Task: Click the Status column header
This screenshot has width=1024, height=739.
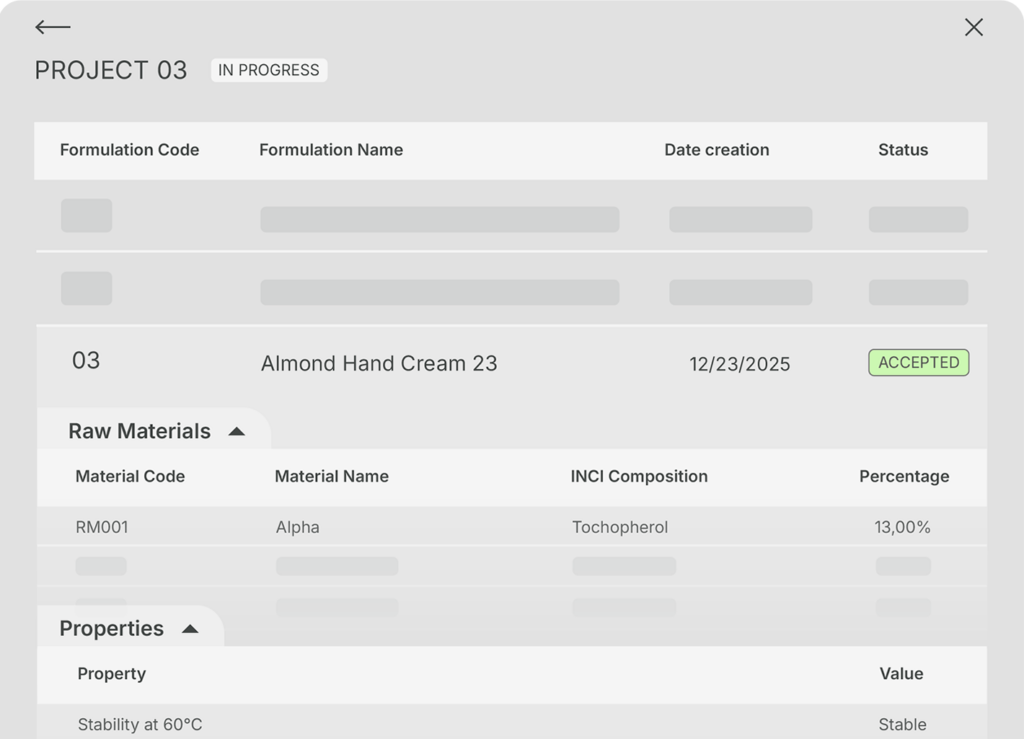Action: (x=902, y=150)
